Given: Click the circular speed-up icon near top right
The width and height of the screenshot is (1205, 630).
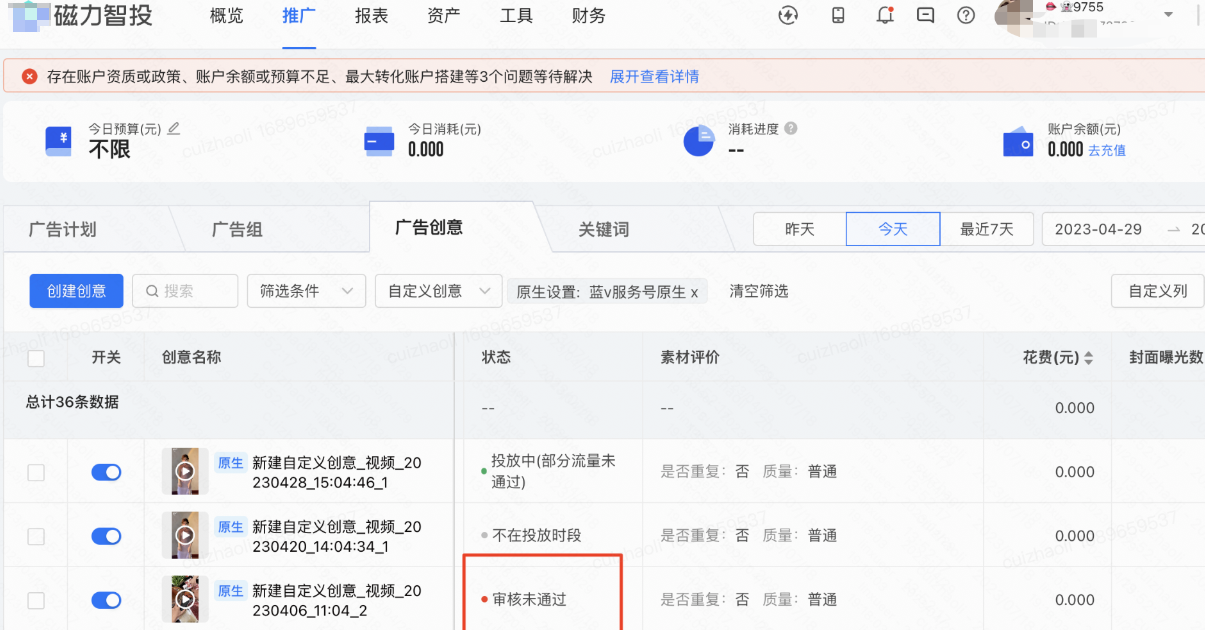Looking at the screenshot, I should [x=788, y=16].
